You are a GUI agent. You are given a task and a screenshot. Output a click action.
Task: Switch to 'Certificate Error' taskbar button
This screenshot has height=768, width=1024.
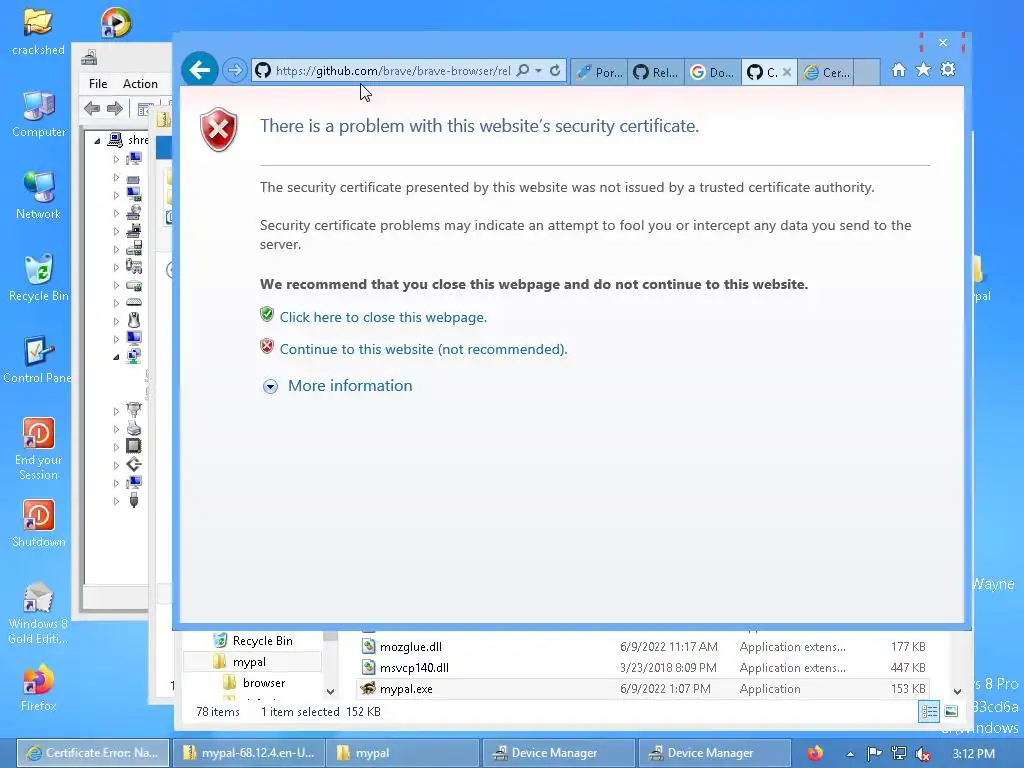click(x=92, y=753)
